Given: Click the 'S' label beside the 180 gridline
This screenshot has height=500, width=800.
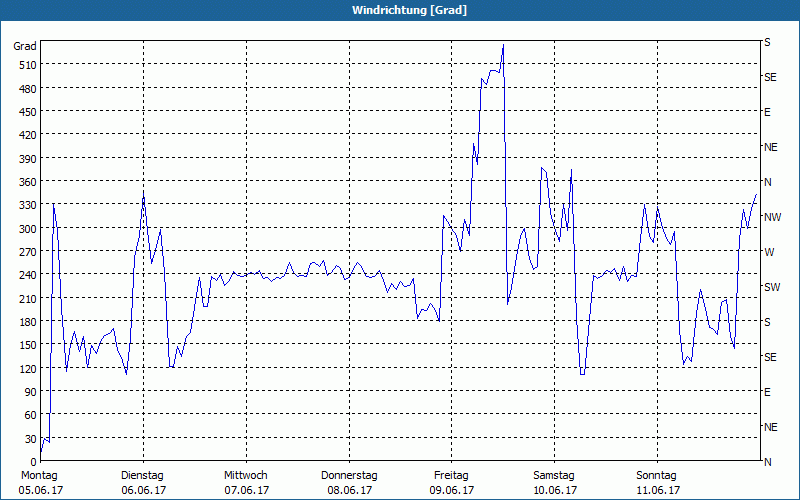Looking at the screenshot, I should [767, 322].
